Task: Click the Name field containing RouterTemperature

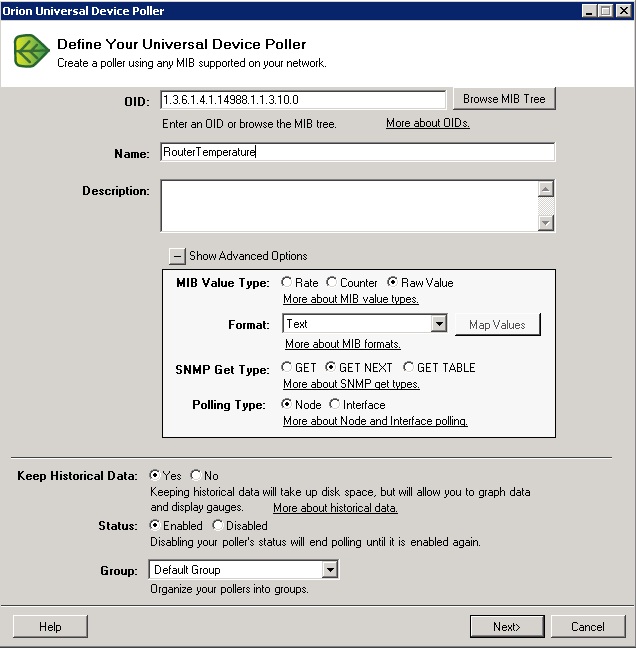Action: [358, 152]
